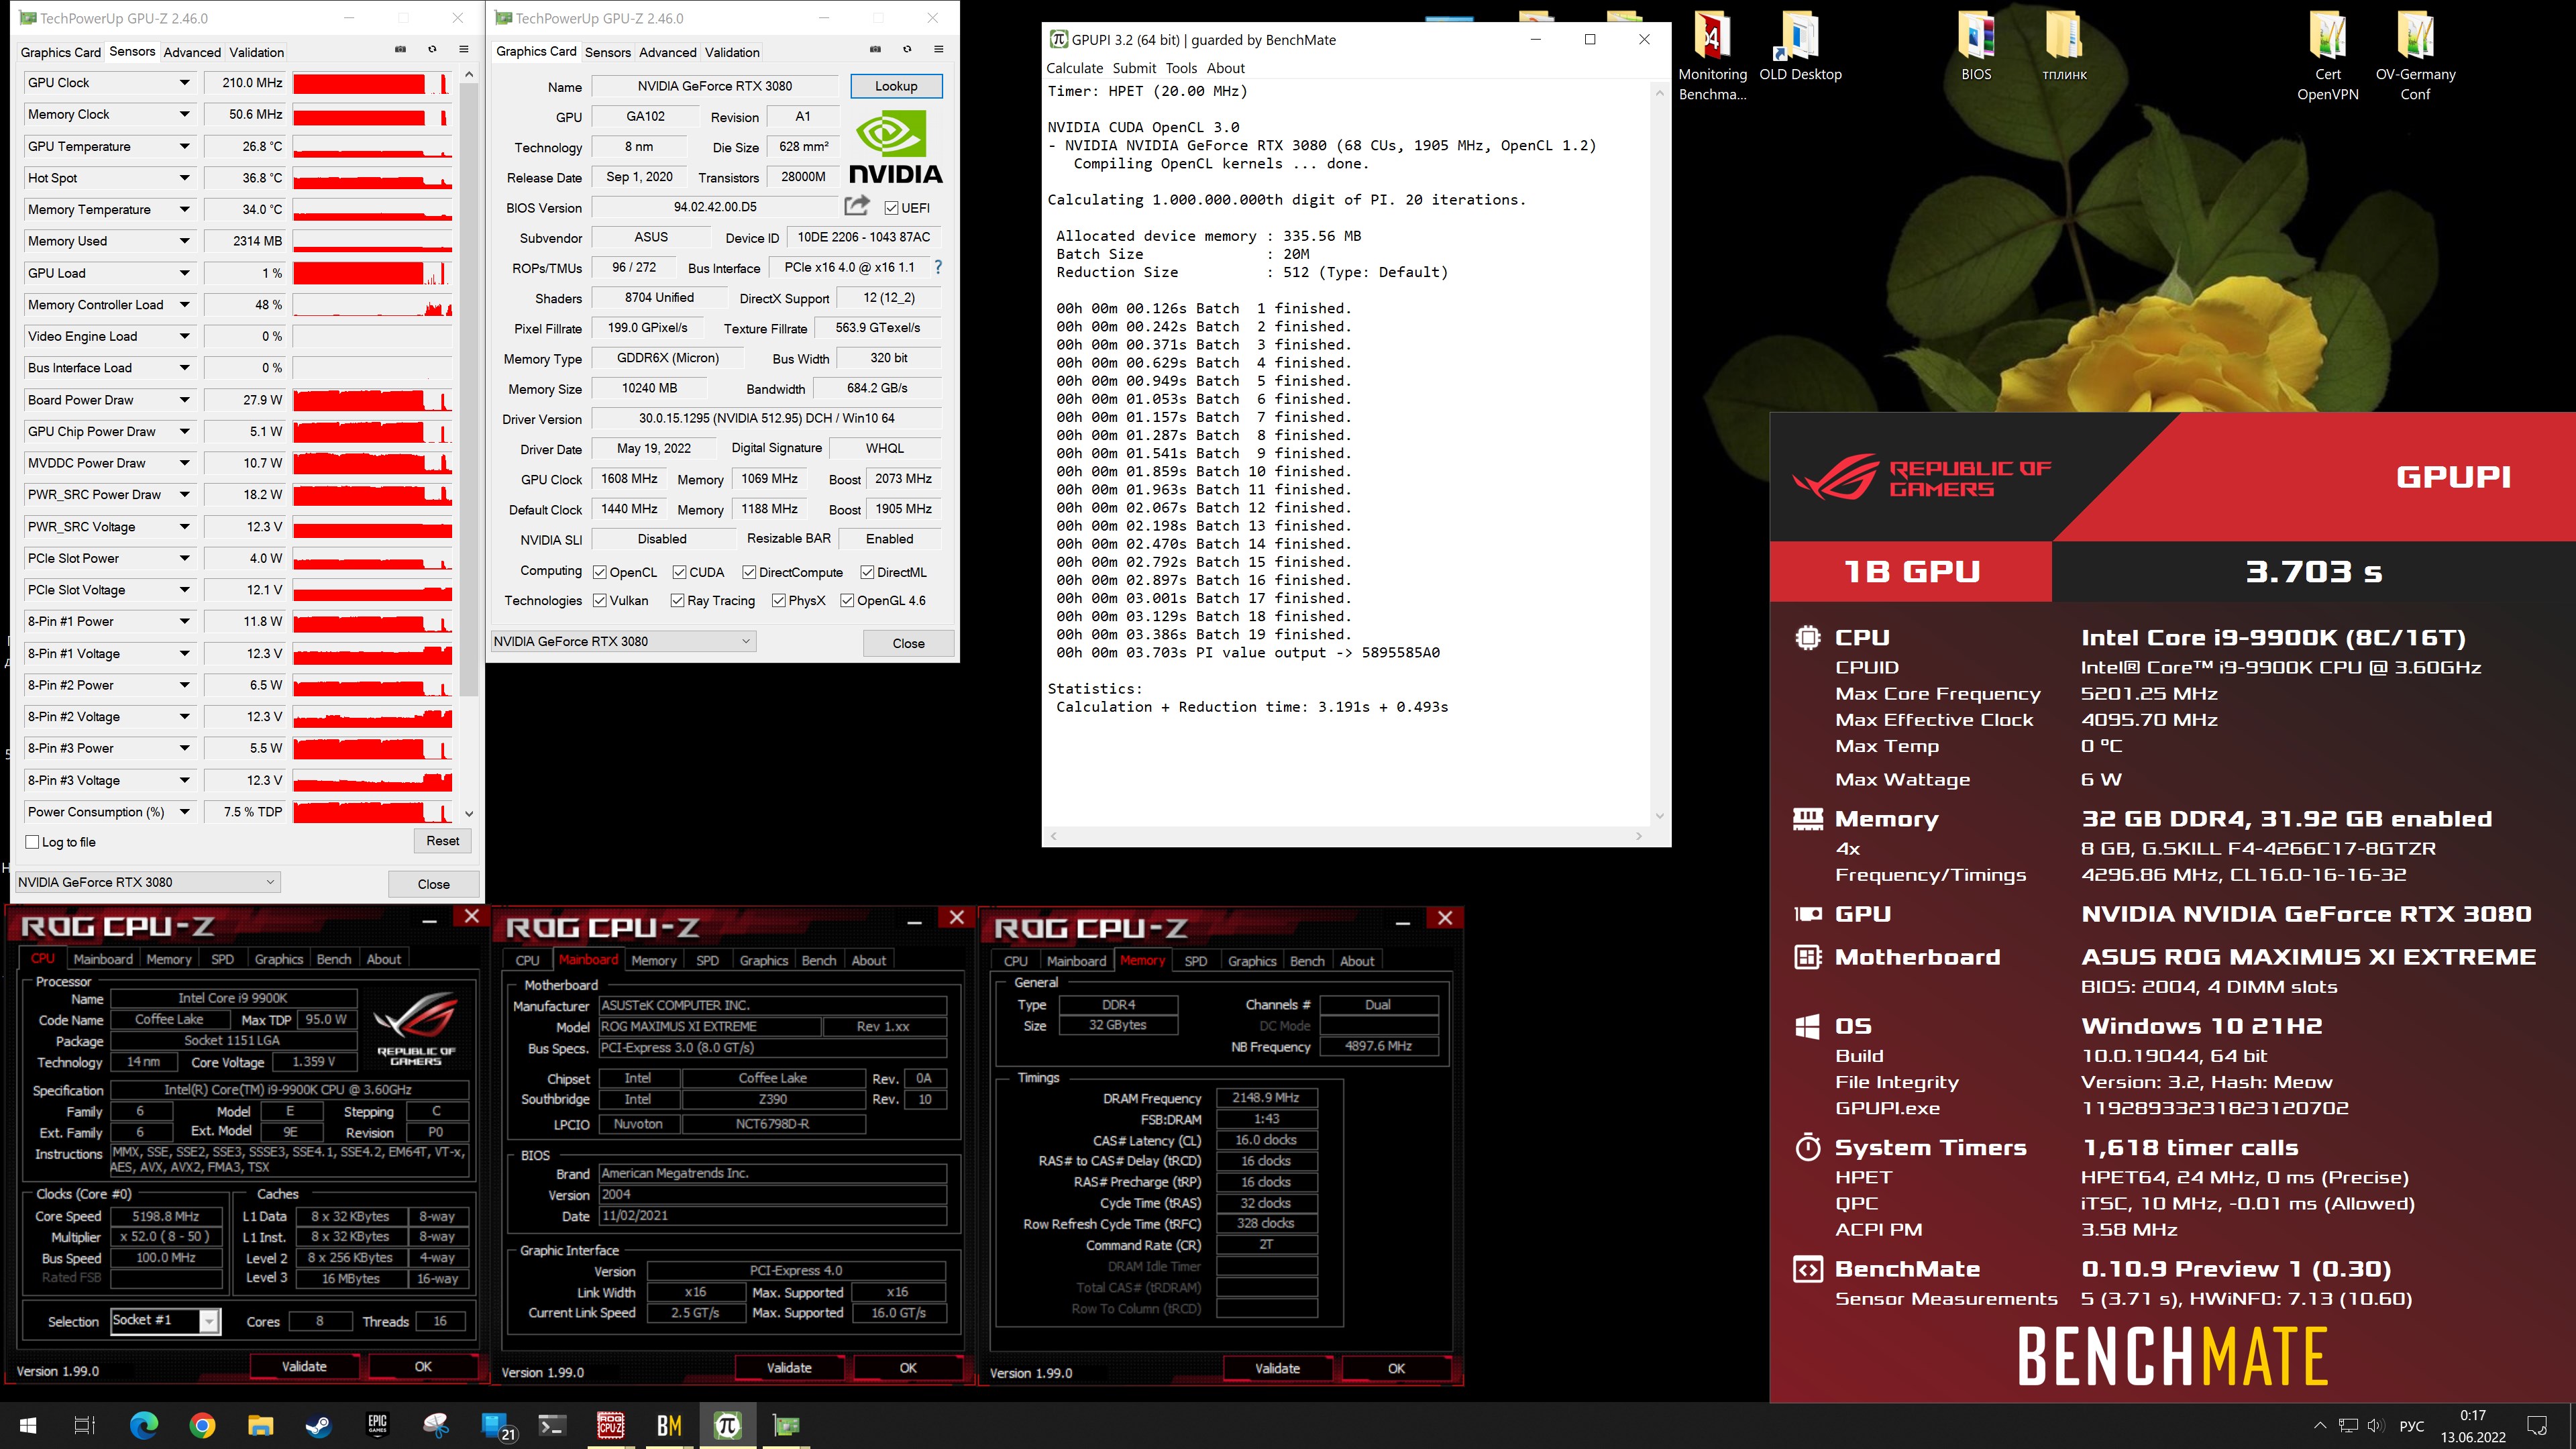This screenshot has width=2576, height=1449.
Task: Open the Calculate menu in GPUPI
Action: 1074,68
